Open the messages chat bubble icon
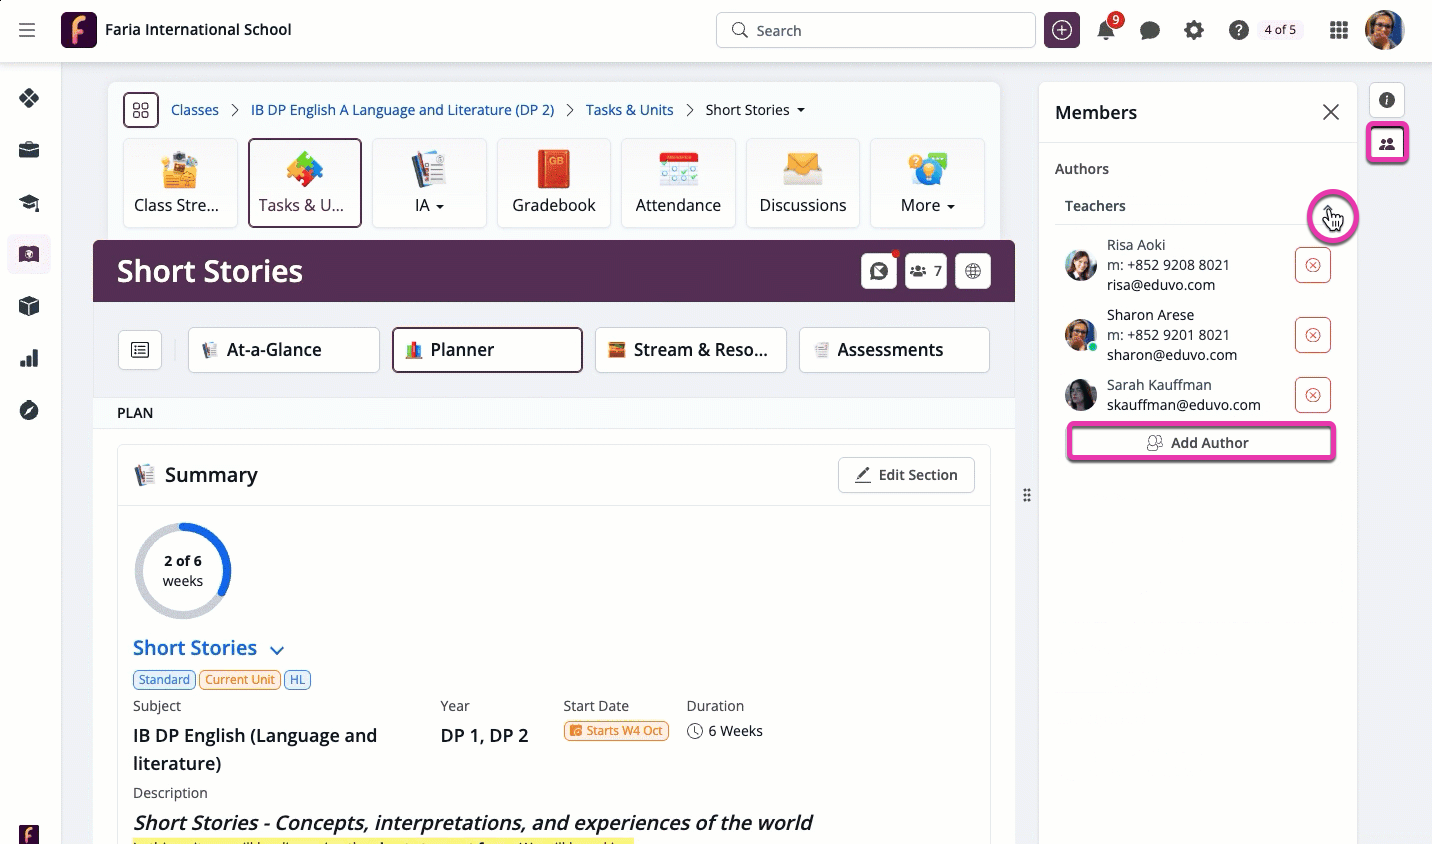The height and width of the screenshot is (844, 1432). click(x=1150, y=31)
